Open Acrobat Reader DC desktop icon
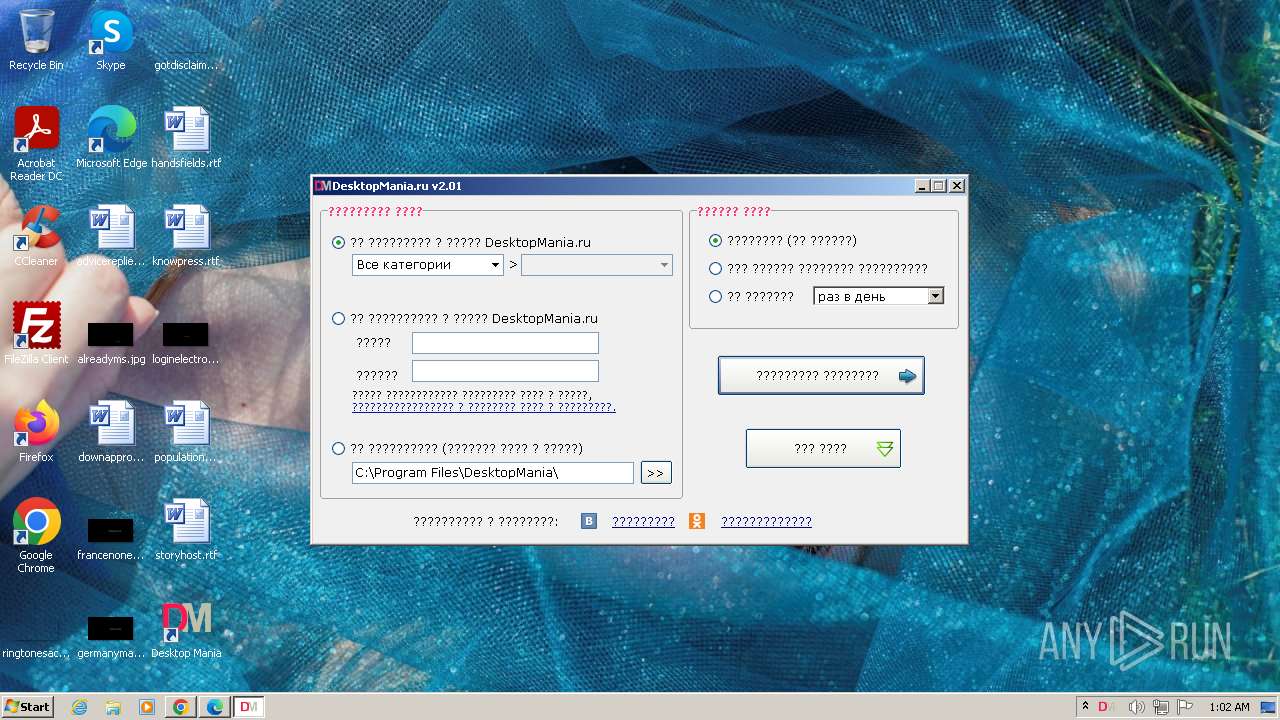 (36, 144)
